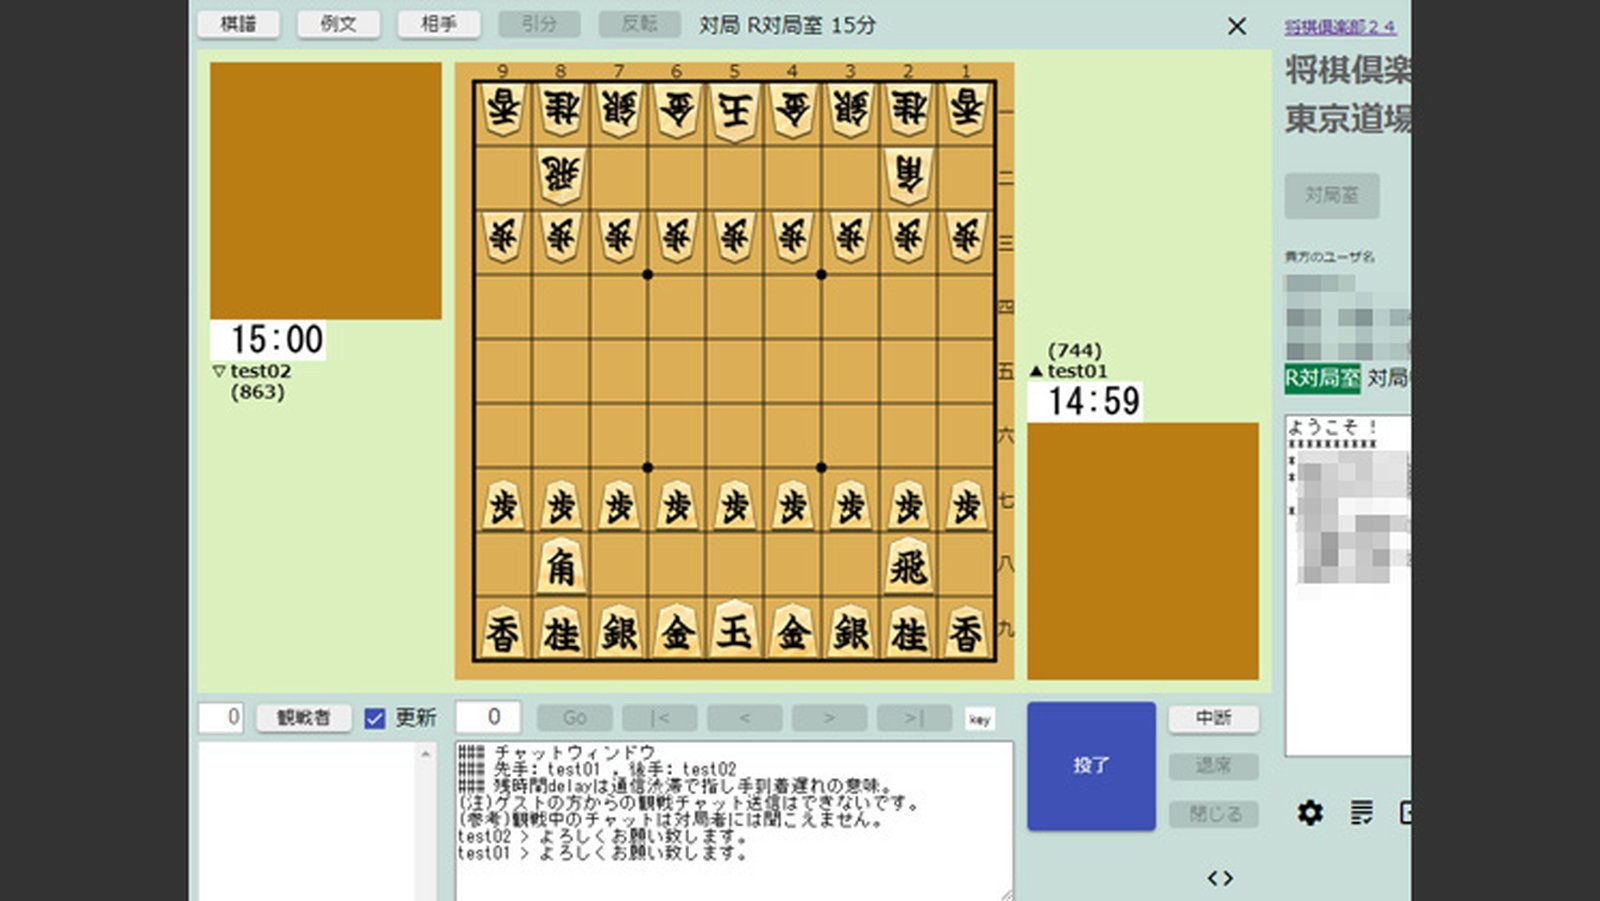Show the 観戦者 (spectators) list
This screenshot has height=901, width=1600.
pos(302,717)
